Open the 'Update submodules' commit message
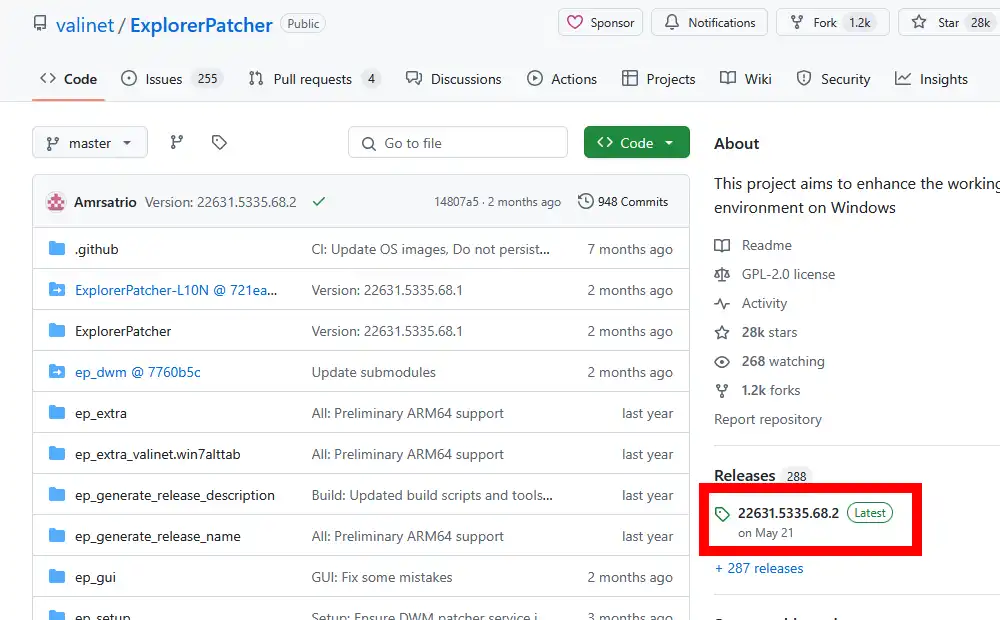The height and width of the screenshot is (620, 1000). [x=374, y=372]
